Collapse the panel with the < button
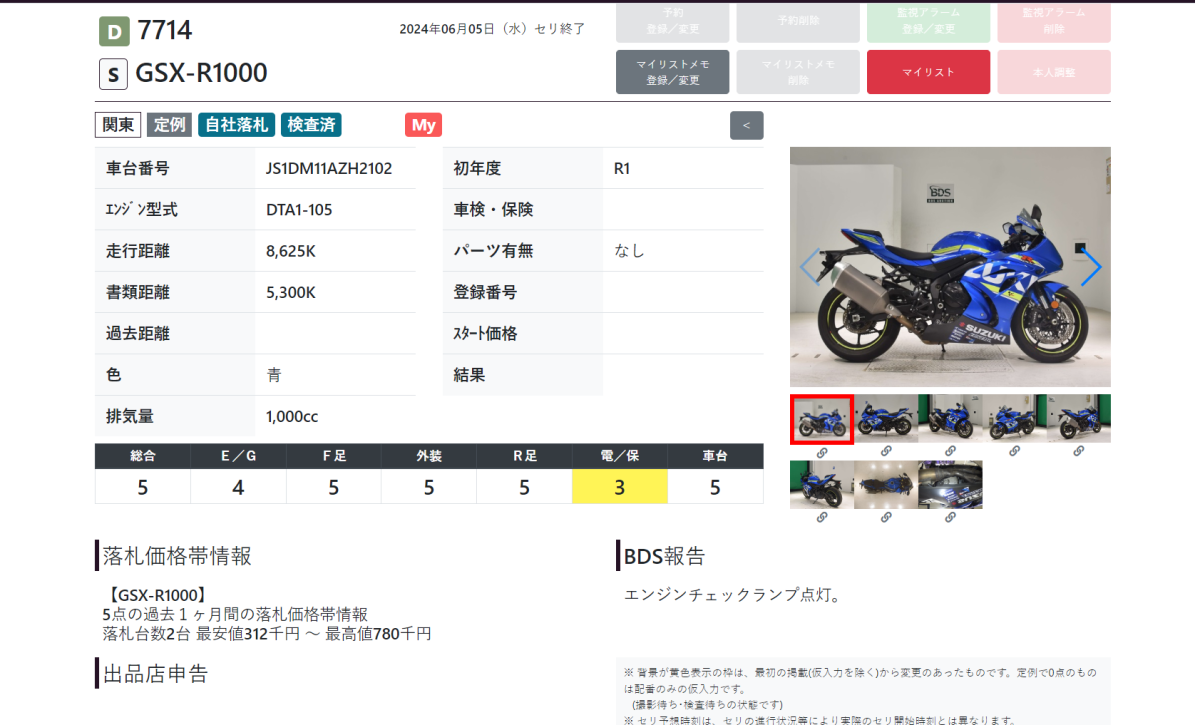Viewport: 1200px width, 725px height. tap(747, 125)
